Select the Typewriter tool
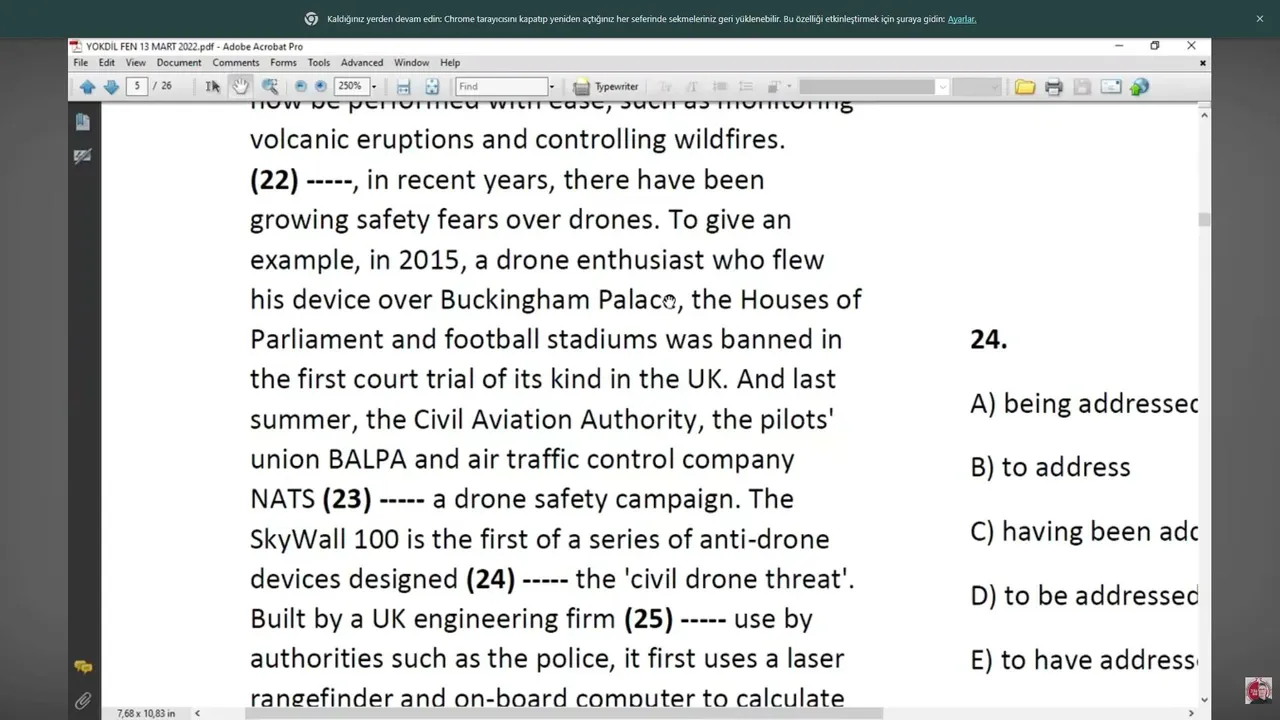The width and height of the screenshot is (1280, 720). click(x=606, y=87)
